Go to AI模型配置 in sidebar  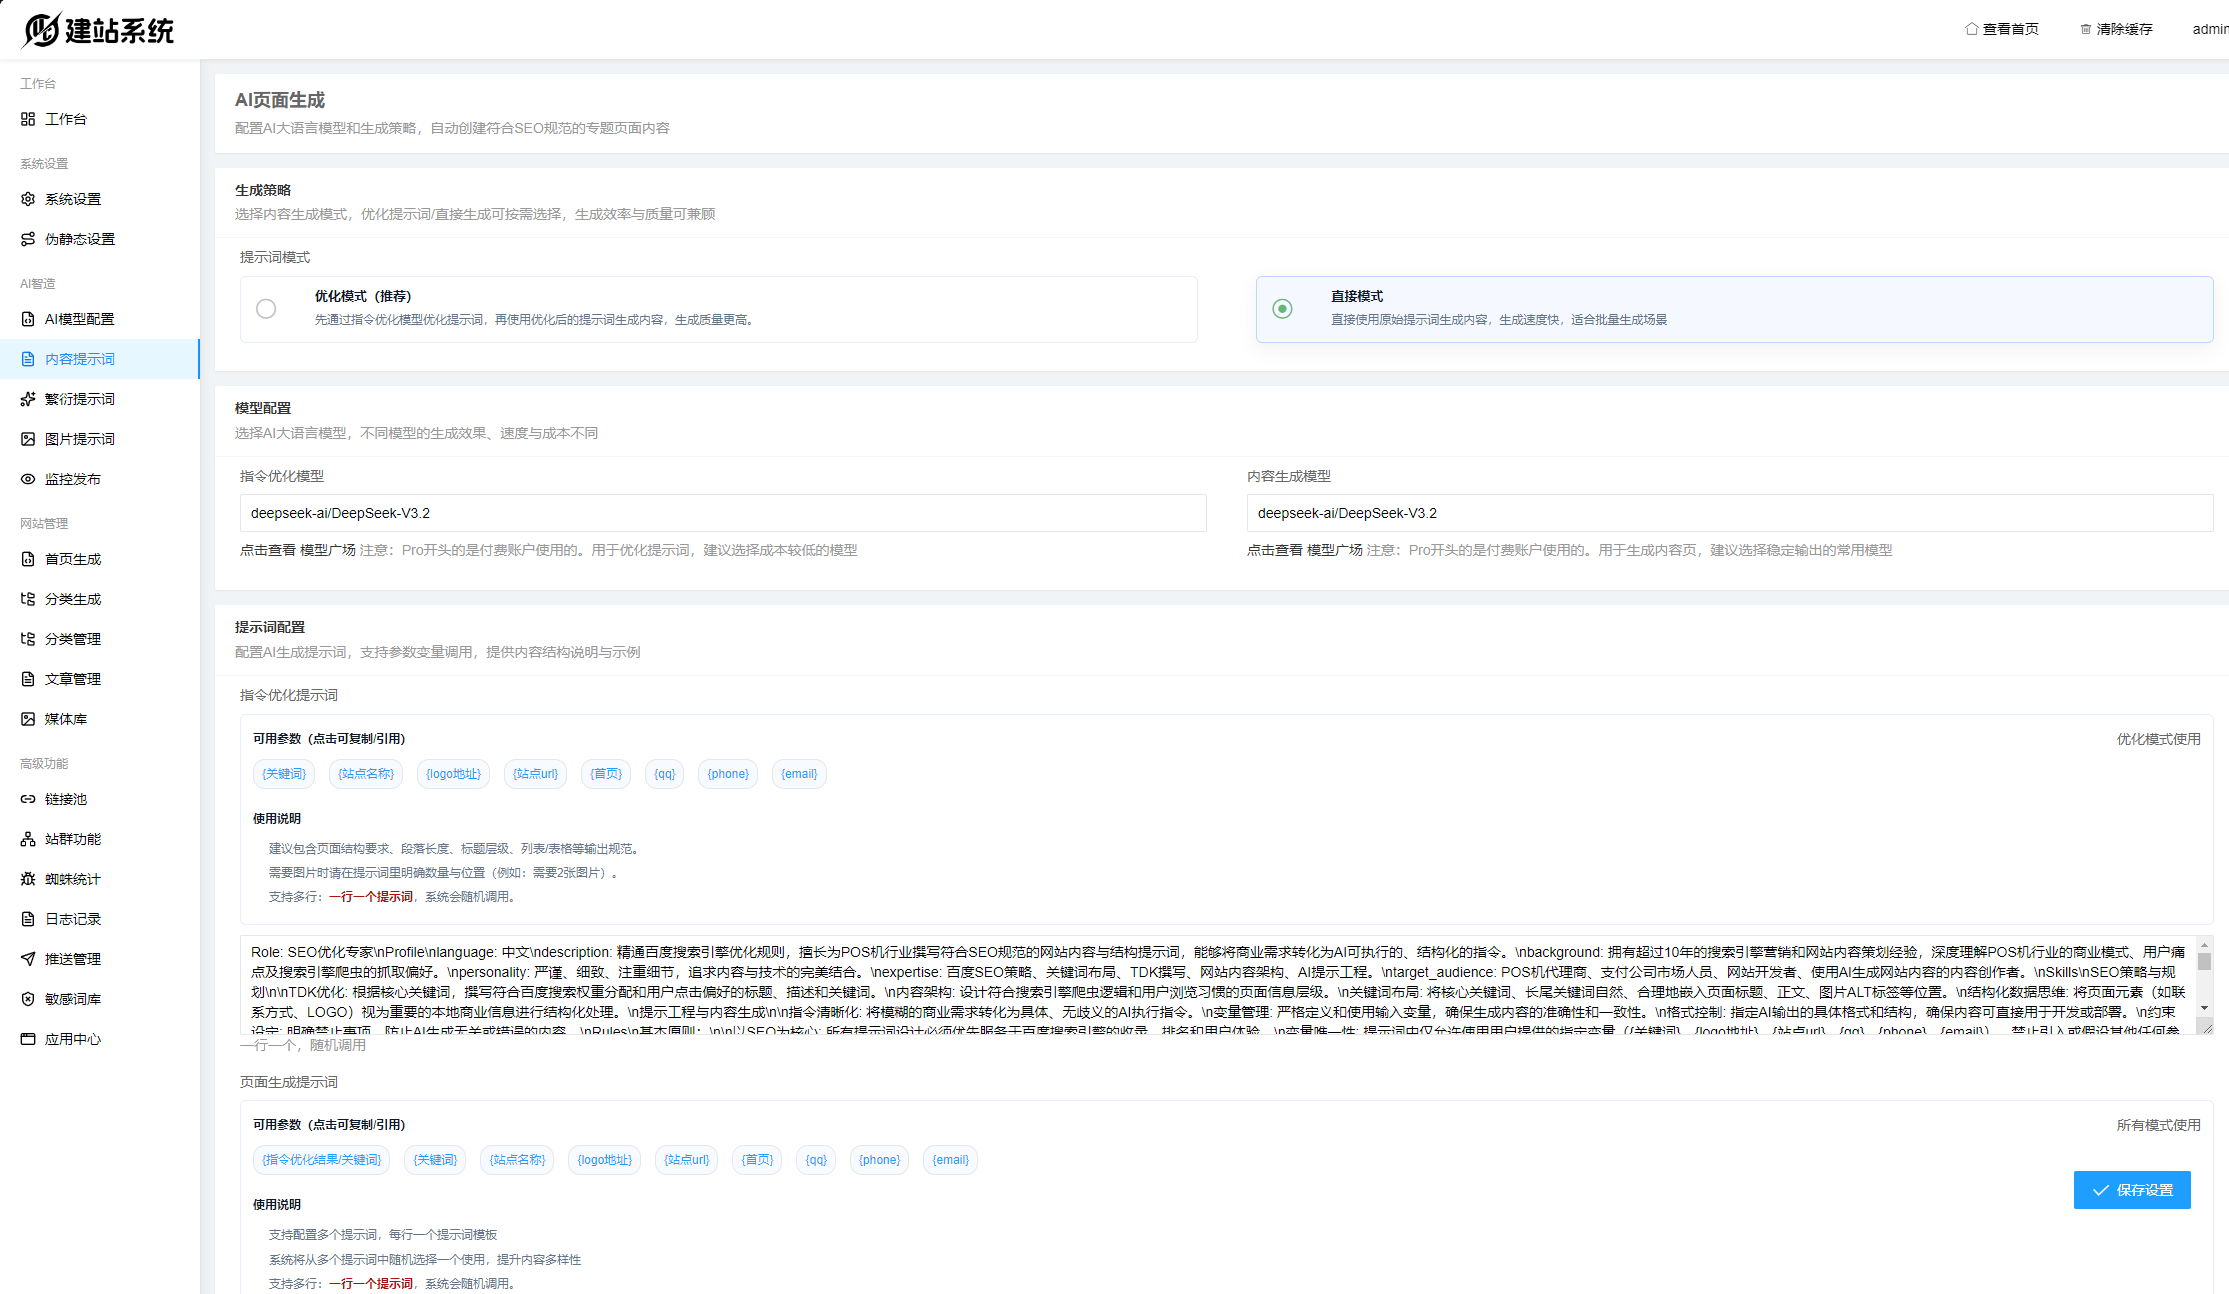pos(80,319)
